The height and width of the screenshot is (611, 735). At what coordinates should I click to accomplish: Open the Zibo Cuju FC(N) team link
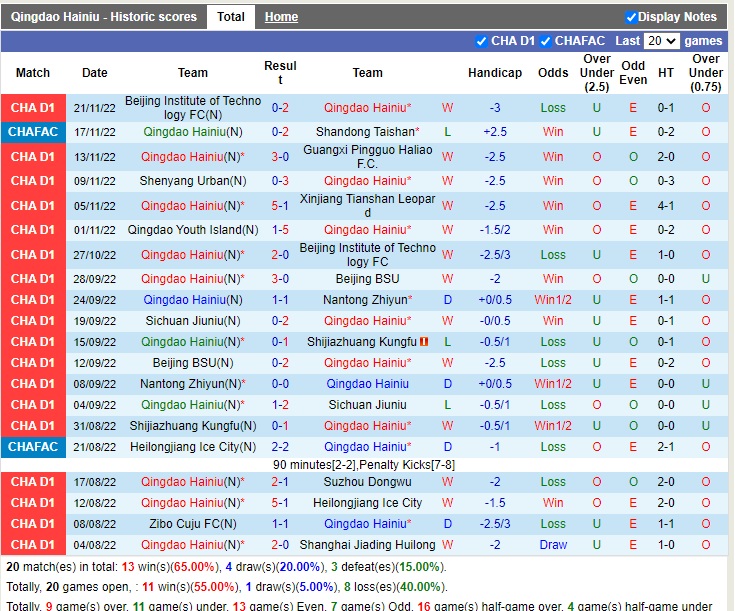[x=193, y=524]
